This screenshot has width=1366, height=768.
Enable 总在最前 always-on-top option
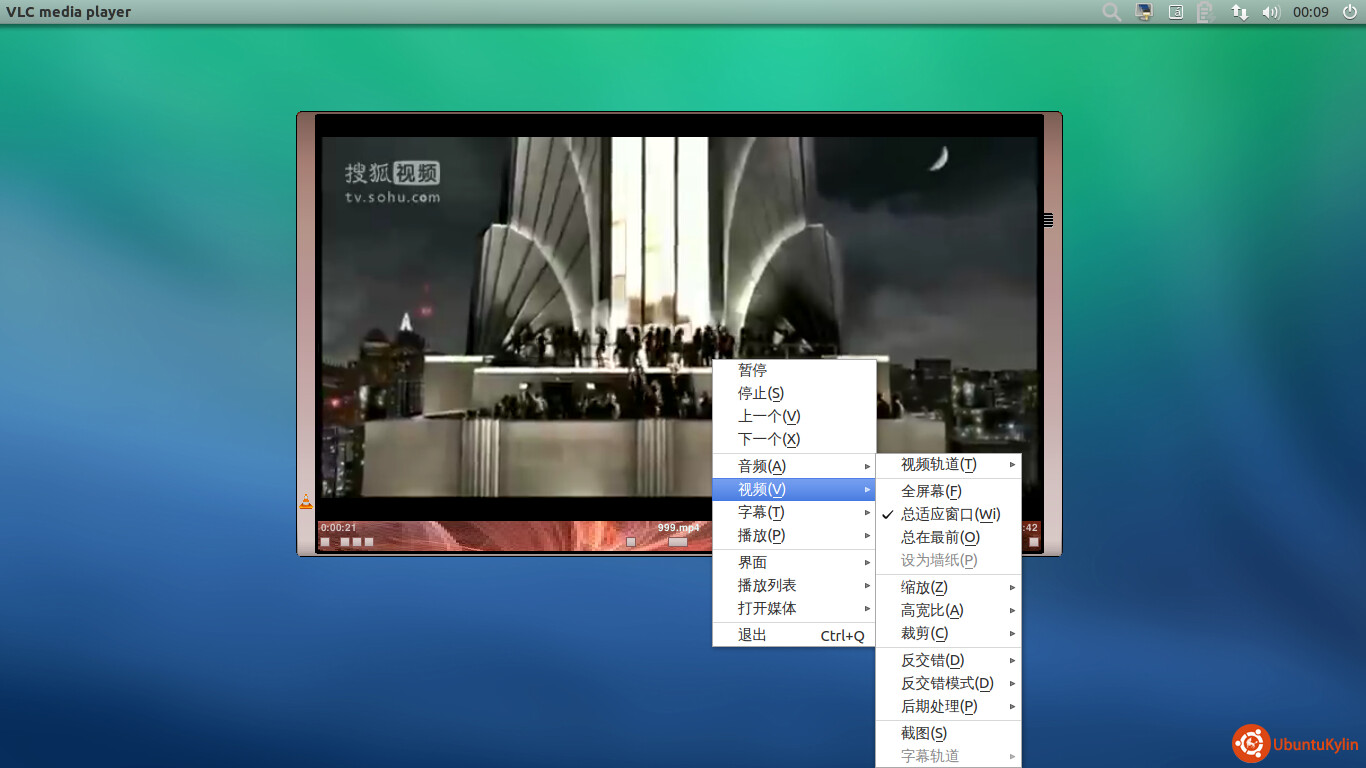tap(940, 537)
